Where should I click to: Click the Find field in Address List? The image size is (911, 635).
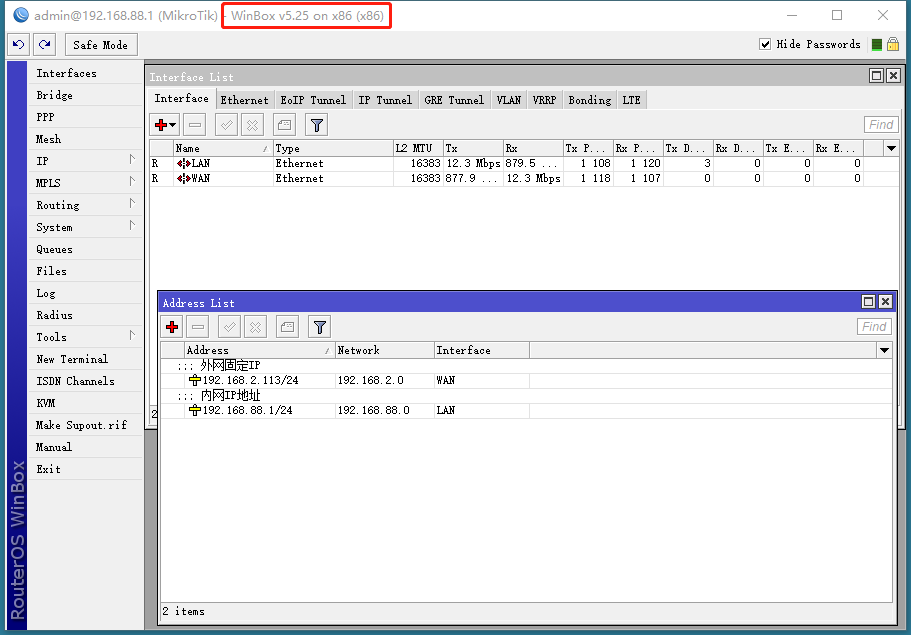(x=874, y=327)
